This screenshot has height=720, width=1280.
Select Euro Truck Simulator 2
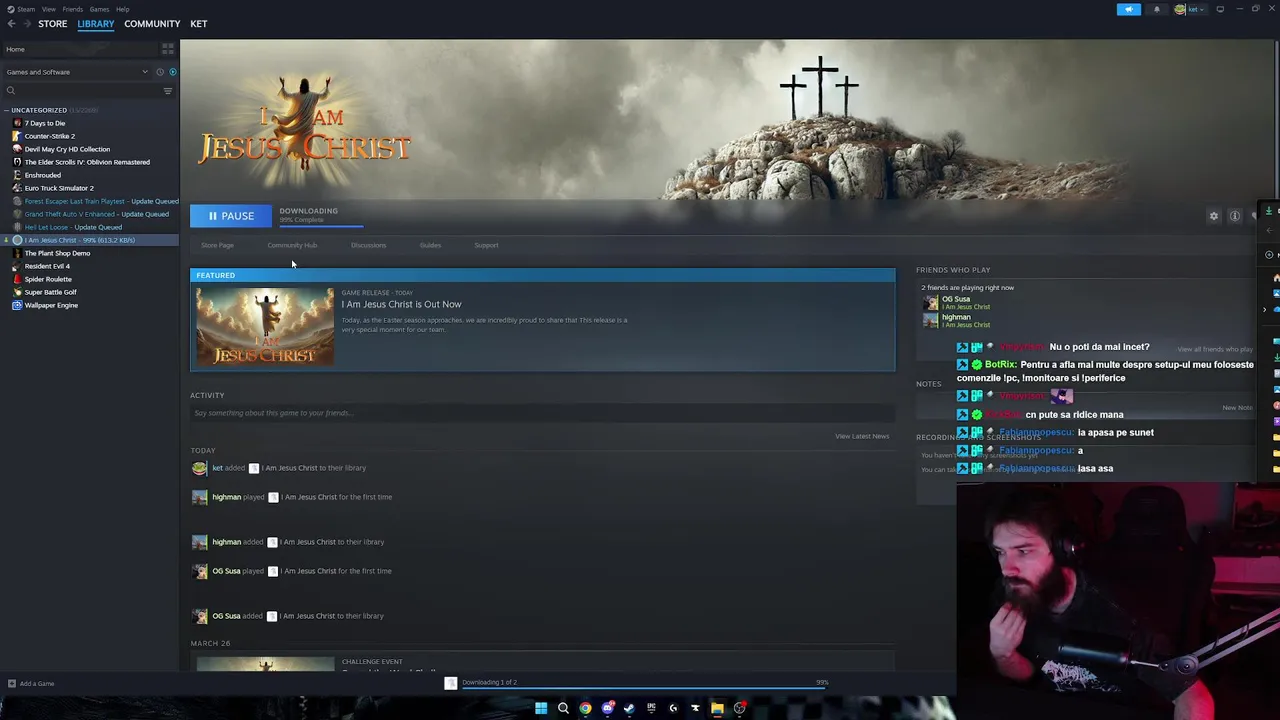(x=59, y=188)
